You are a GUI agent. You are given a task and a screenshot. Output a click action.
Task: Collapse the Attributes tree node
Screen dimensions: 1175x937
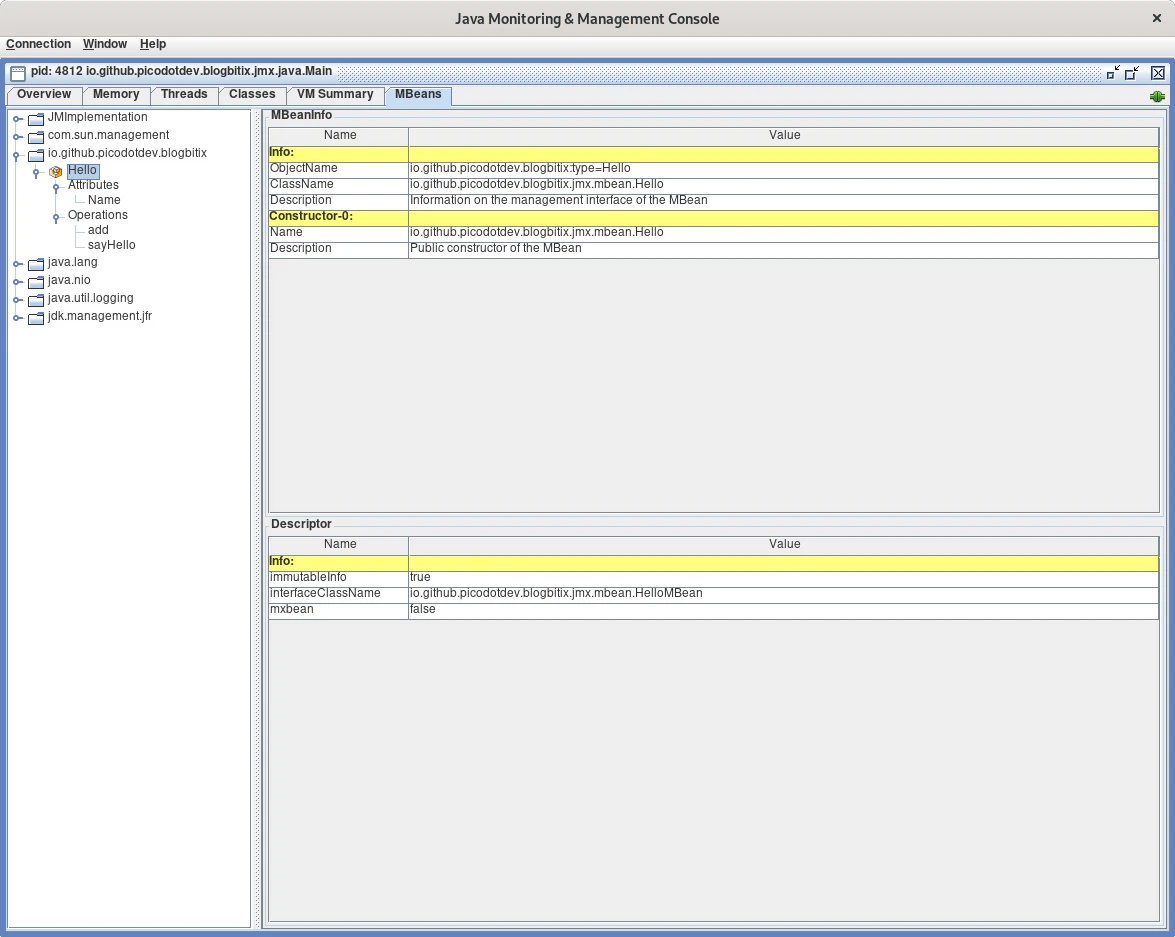point(56,187)
